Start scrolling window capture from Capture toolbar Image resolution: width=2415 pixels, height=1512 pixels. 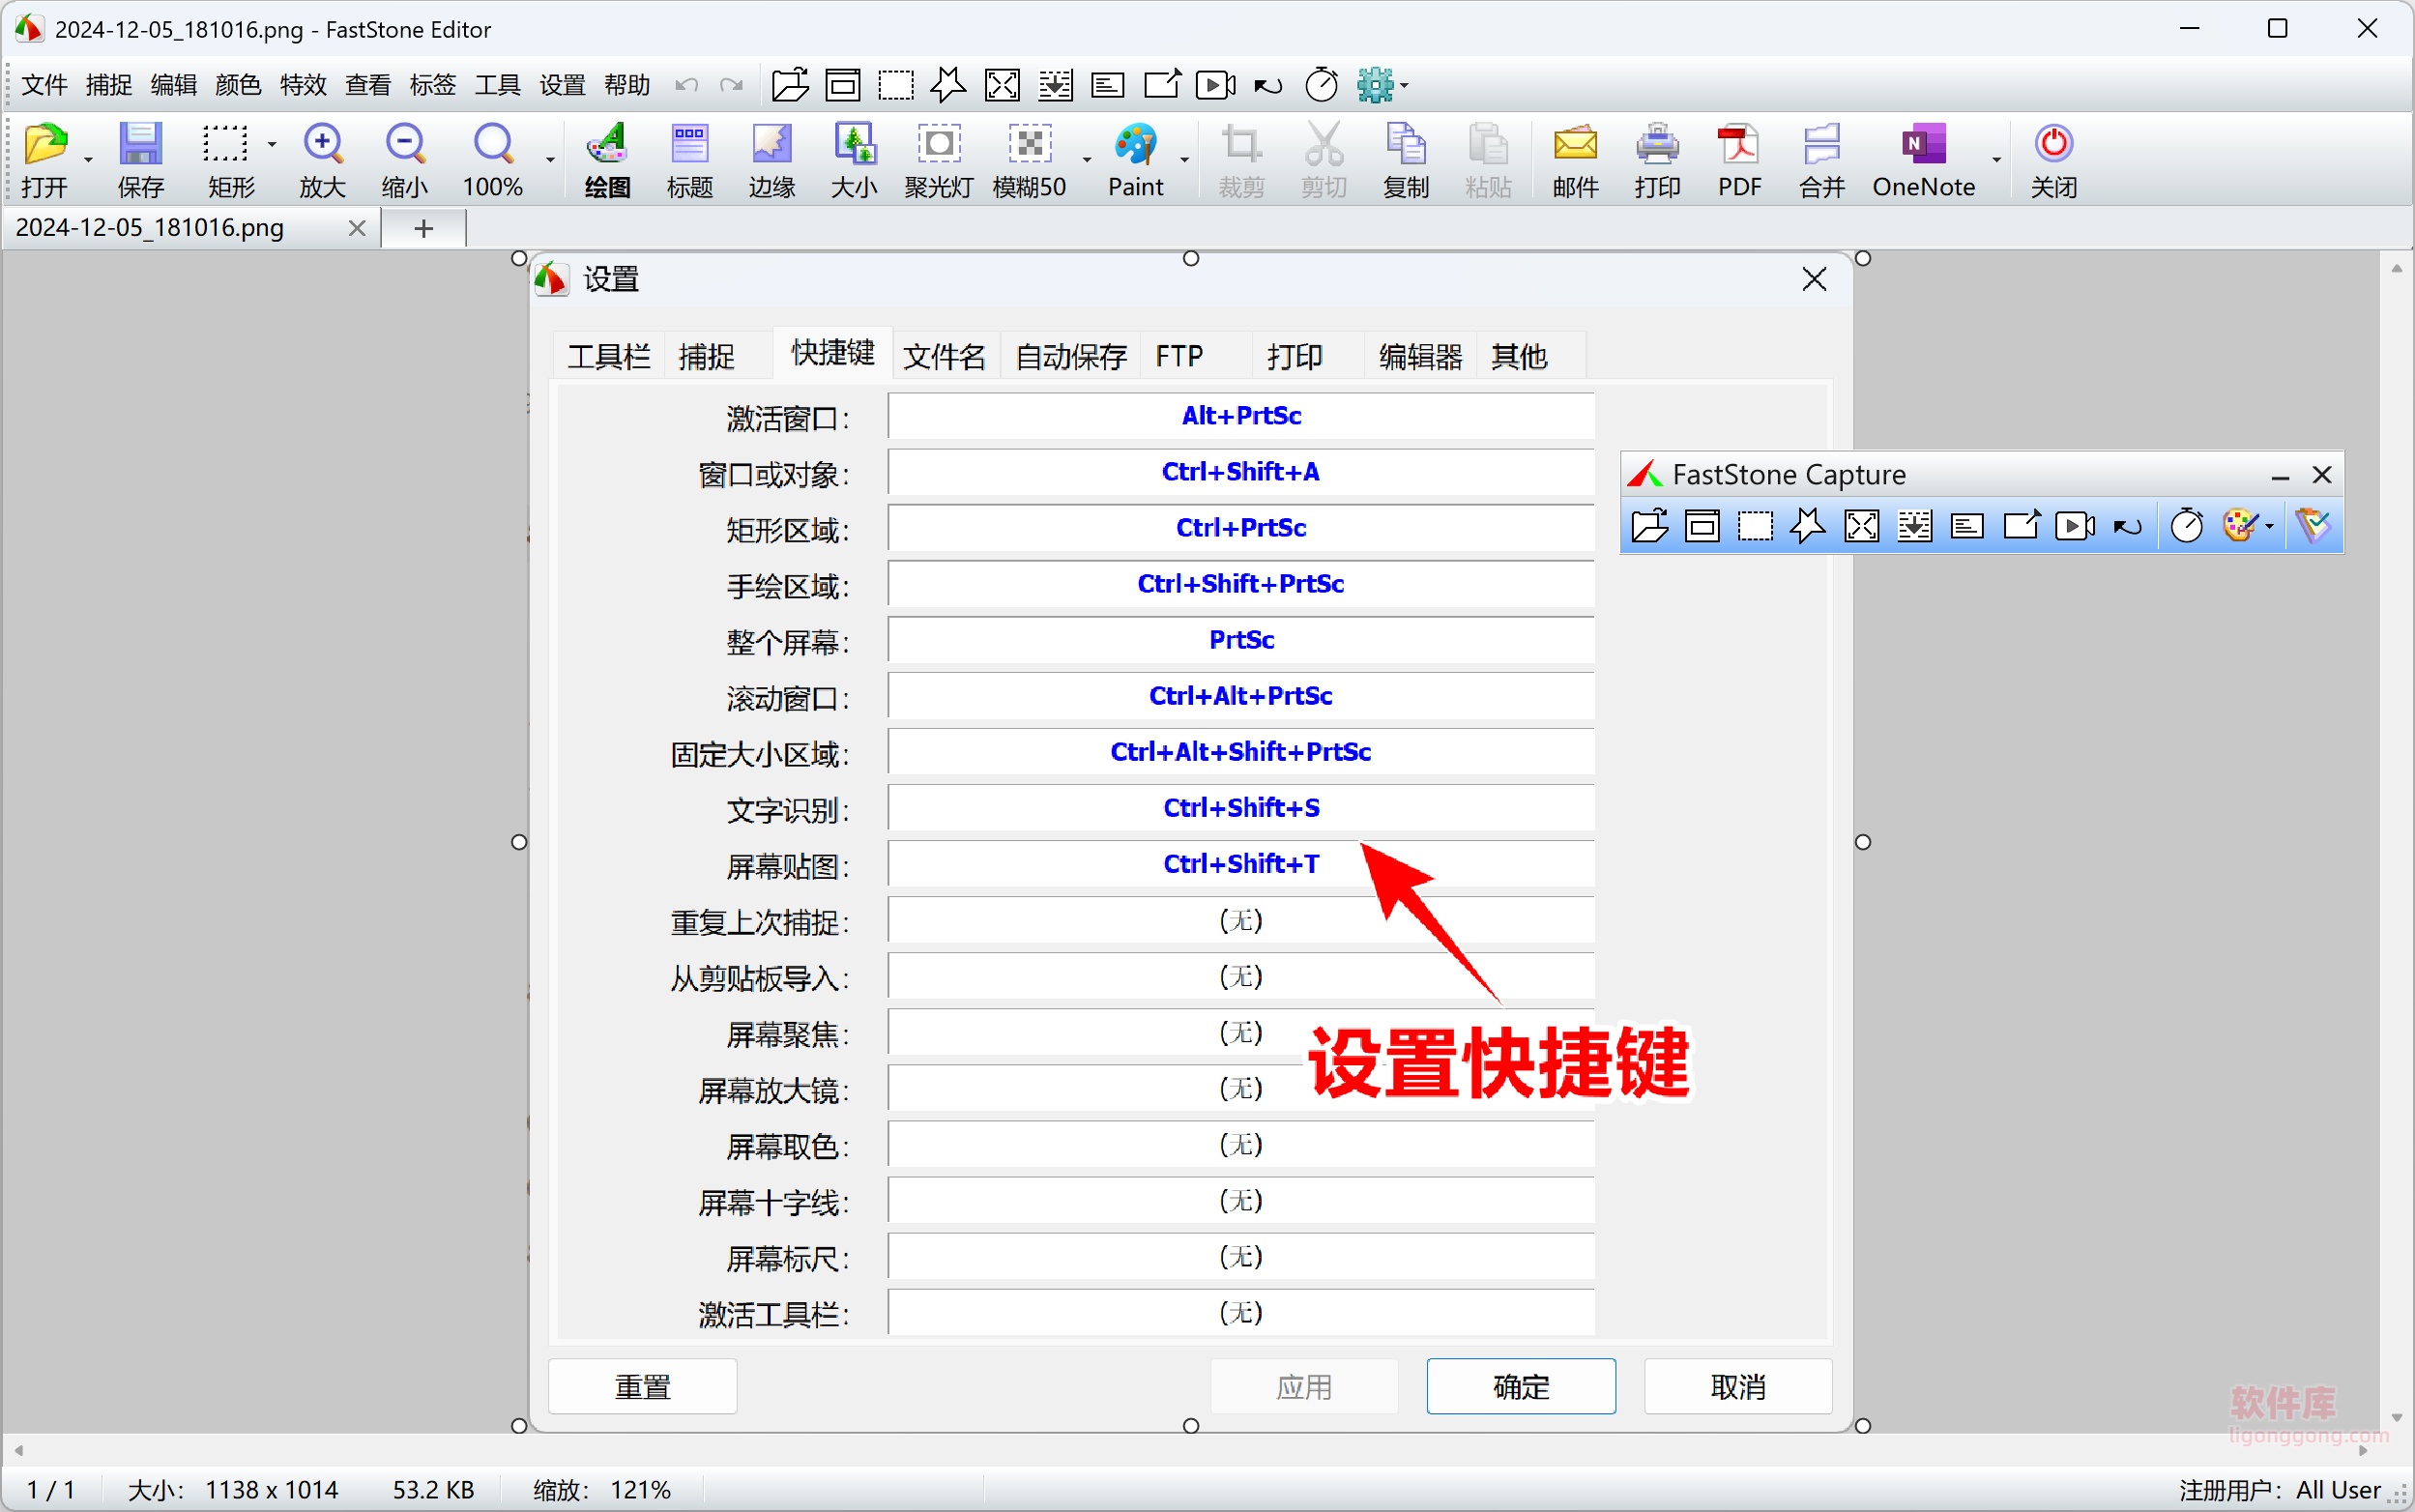pyautogui.click(x=1914, y=525)
